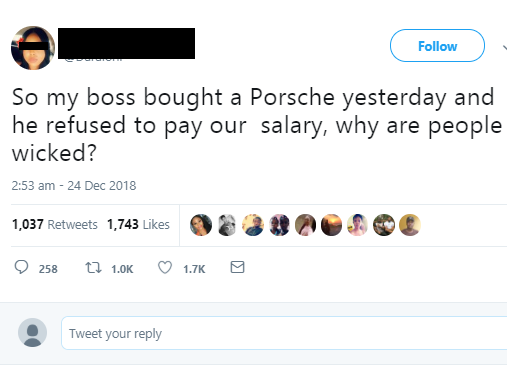Open the tweet author's profile picture

click(33, 48)
